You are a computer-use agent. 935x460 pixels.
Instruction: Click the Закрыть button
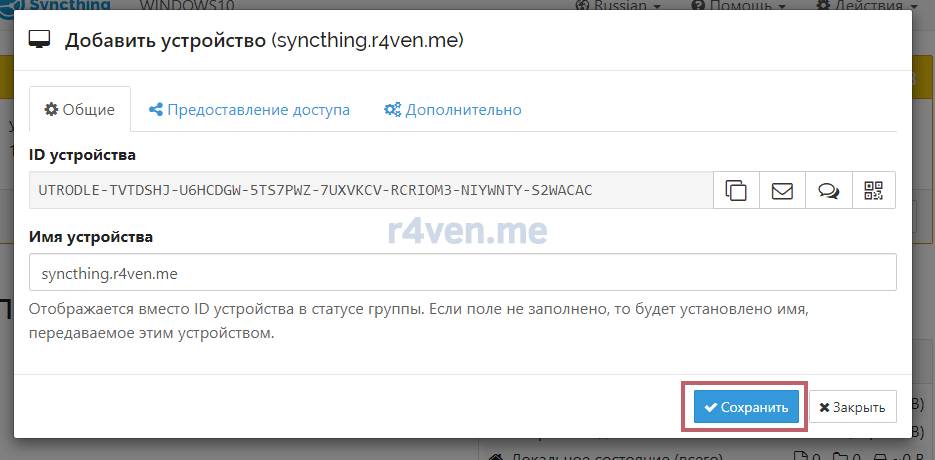852,407
